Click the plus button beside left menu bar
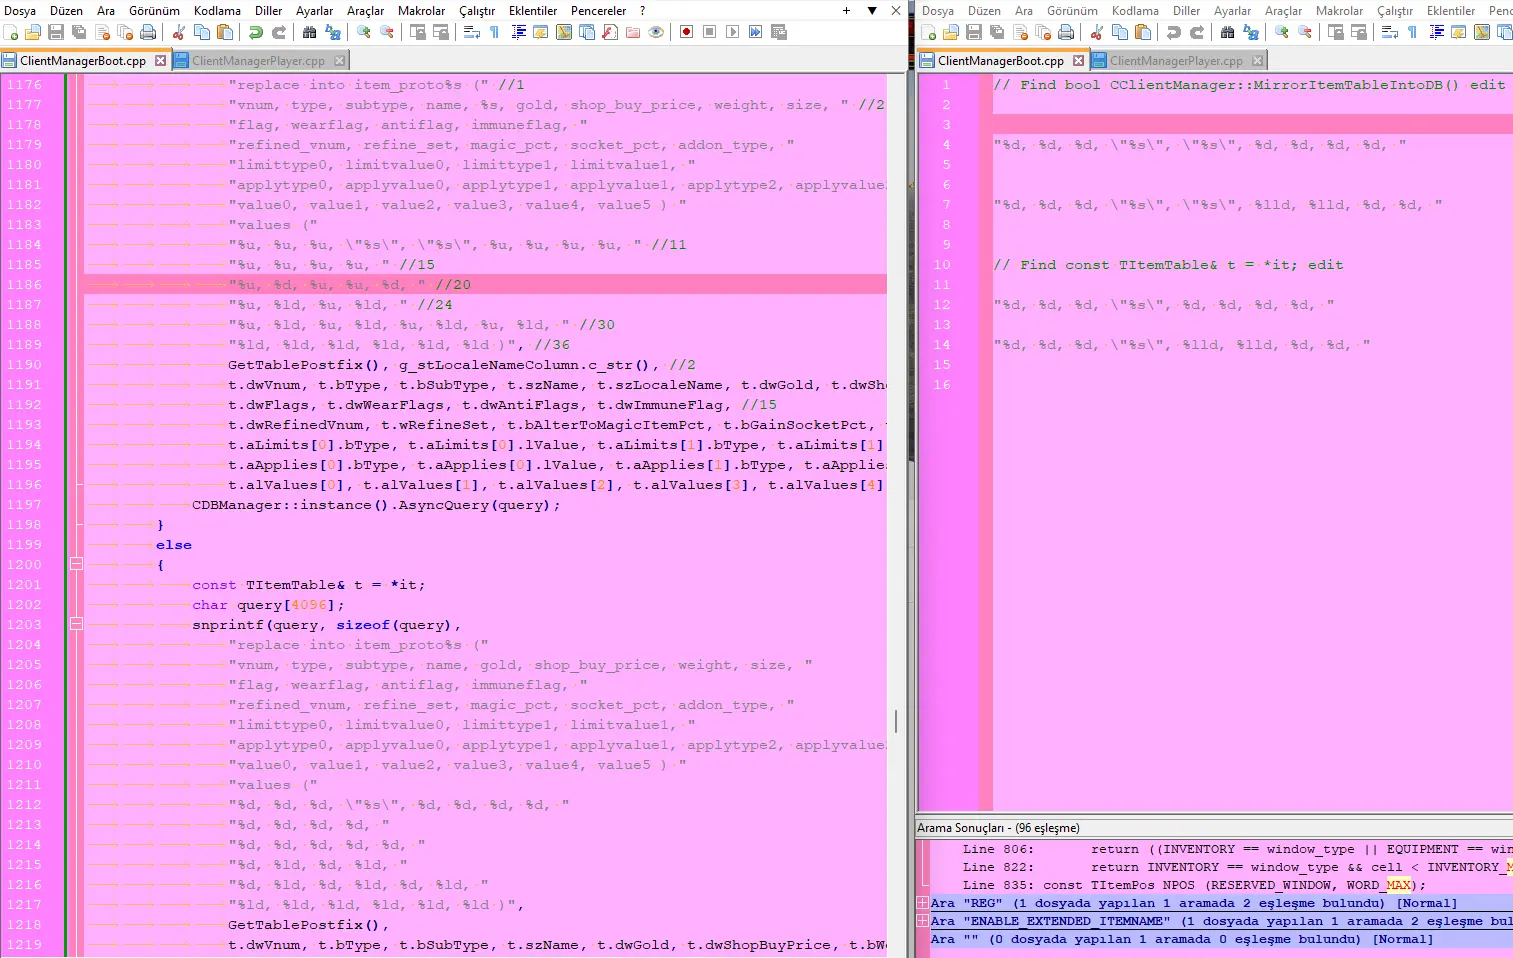The height and width of the screenshot is (958, 1513). [x=846, y=11]
